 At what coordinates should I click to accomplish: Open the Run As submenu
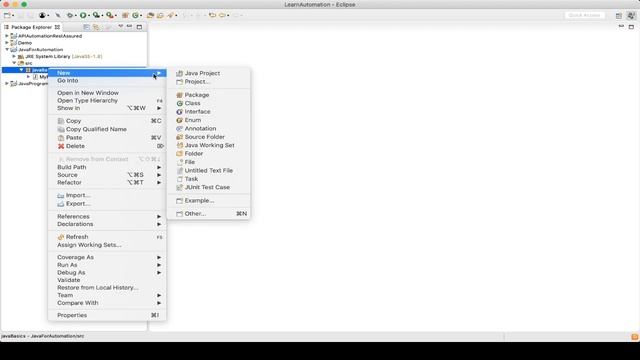click(107, 265)
